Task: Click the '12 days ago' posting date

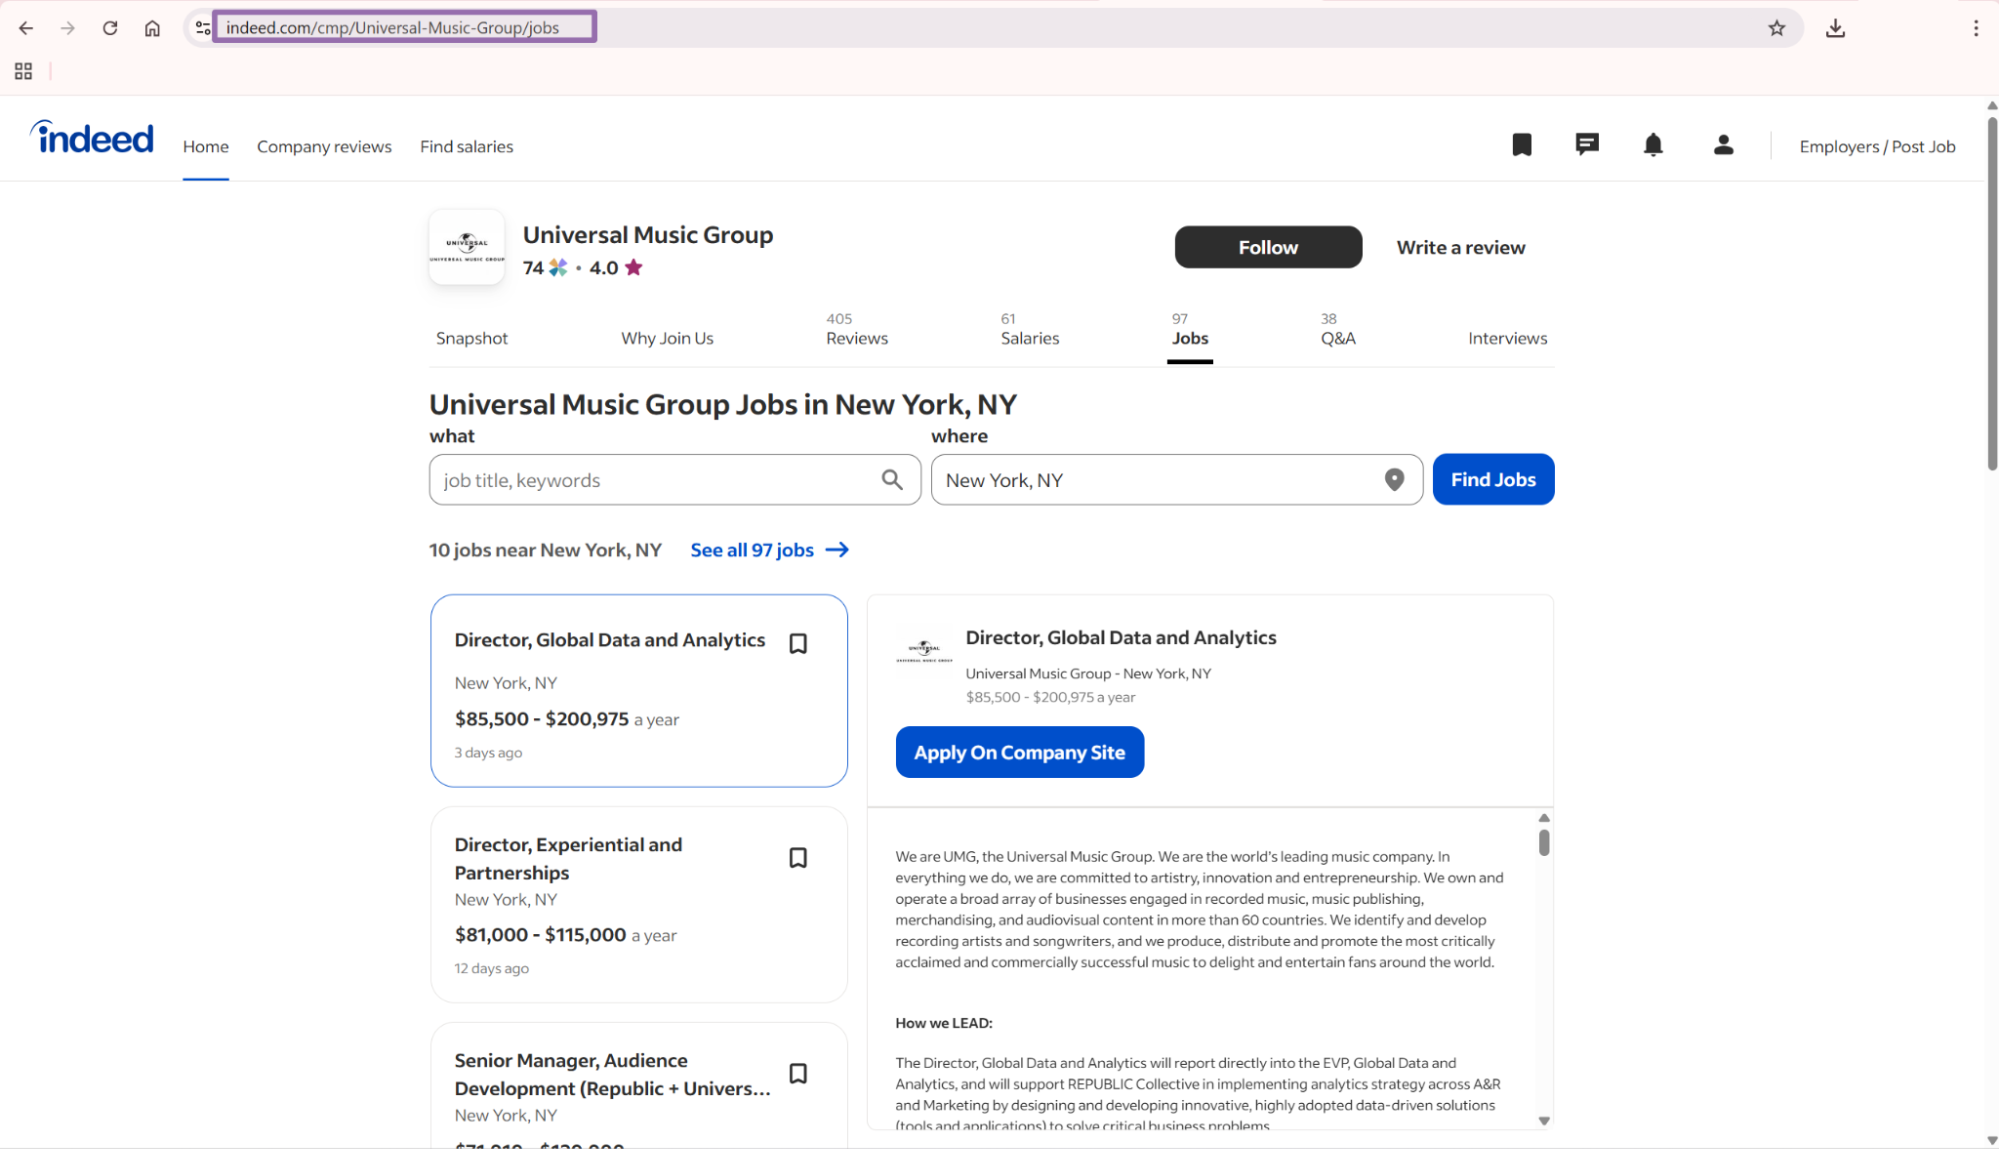Action: [491, 968]
